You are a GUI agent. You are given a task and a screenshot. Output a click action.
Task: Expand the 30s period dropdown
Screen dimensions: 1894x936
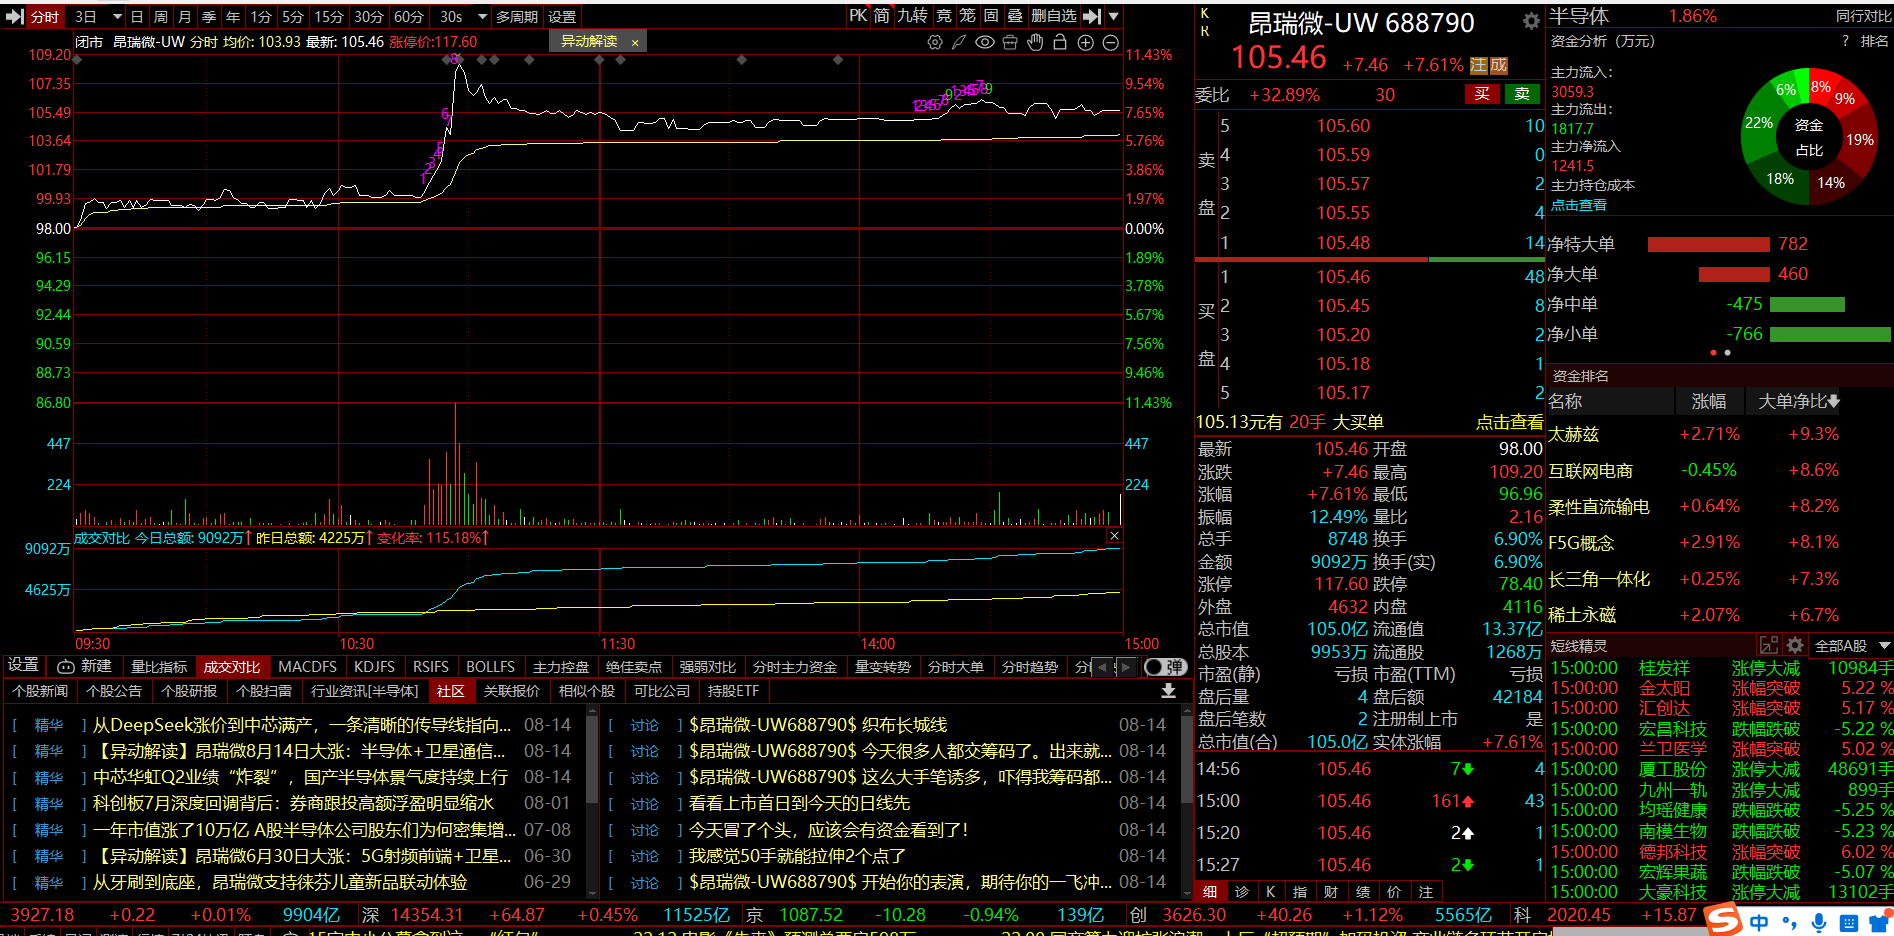coord(482,17)
